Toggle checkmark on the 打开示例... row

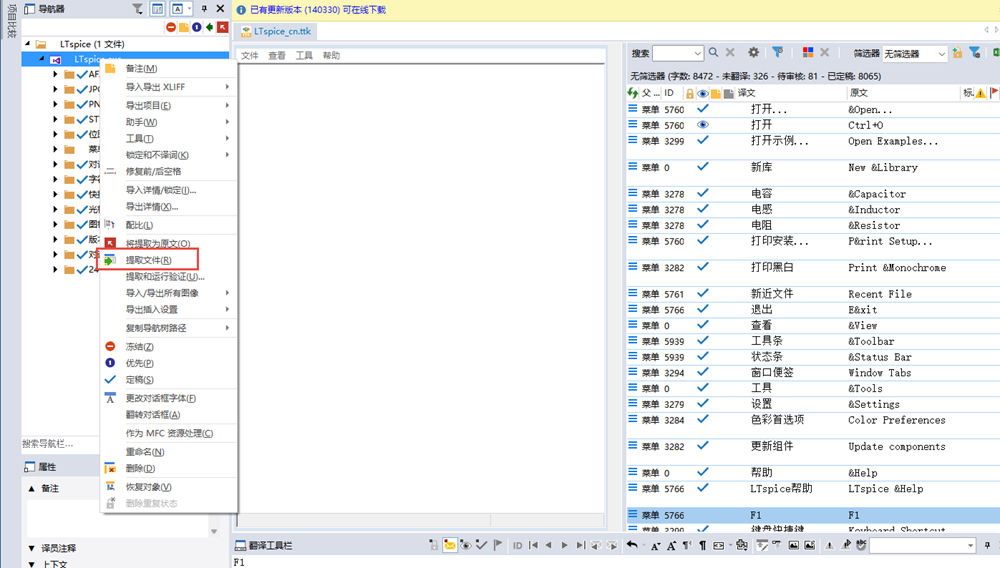pyautogui.click(x=703, y=140)
